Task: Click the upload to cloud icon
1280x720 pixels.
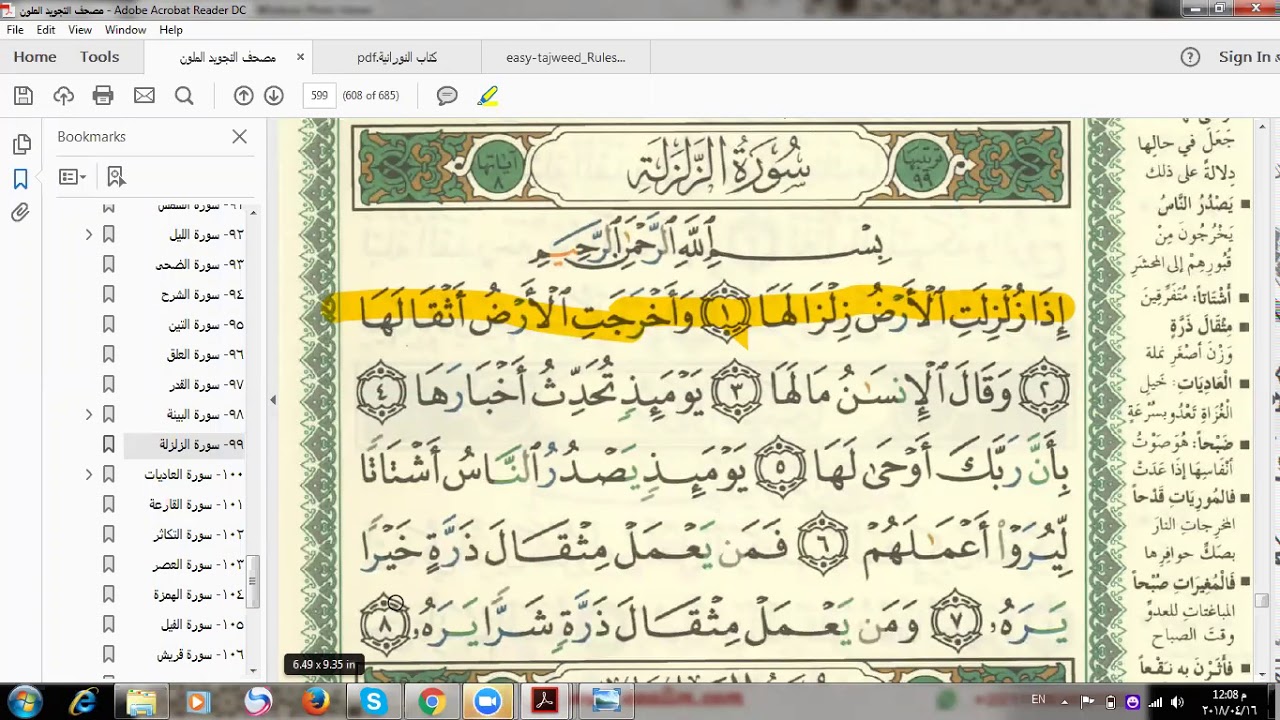Action: click(x=64, y=96)
